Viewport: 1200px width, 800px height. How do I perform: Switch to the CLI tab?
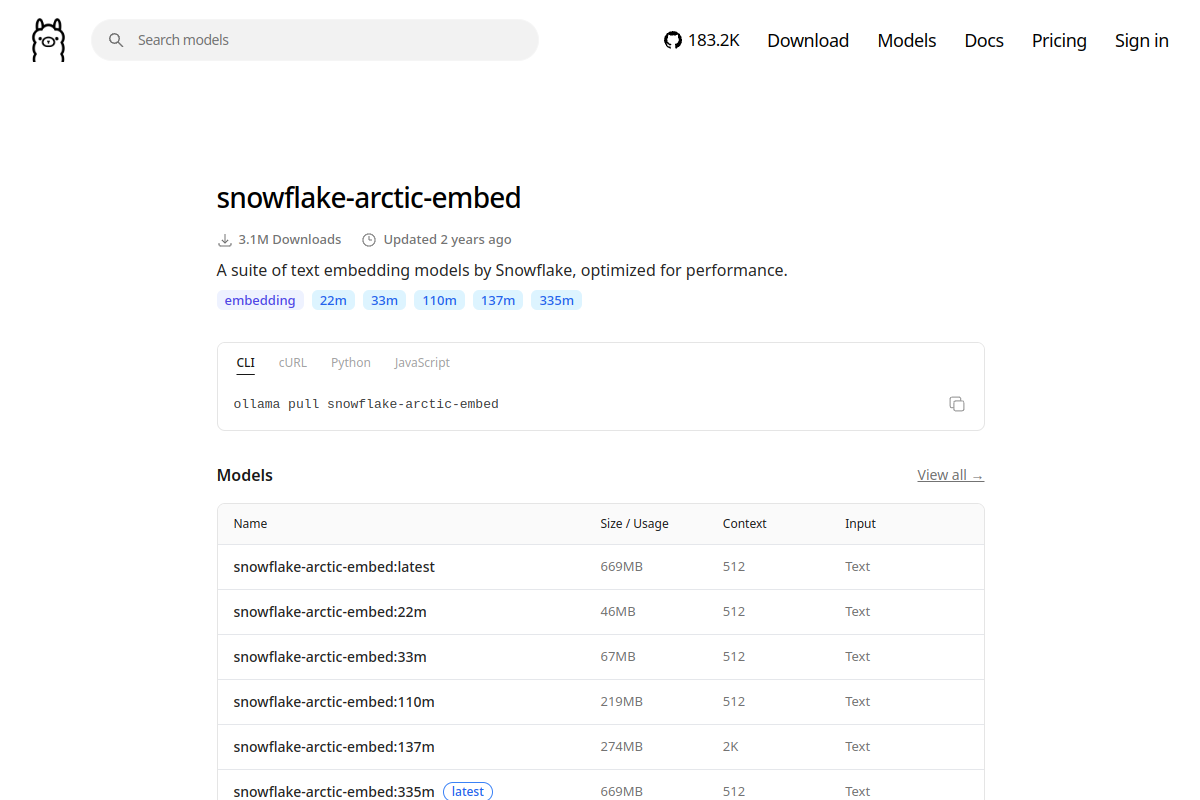pyautogui.click(x=246, y=363)
